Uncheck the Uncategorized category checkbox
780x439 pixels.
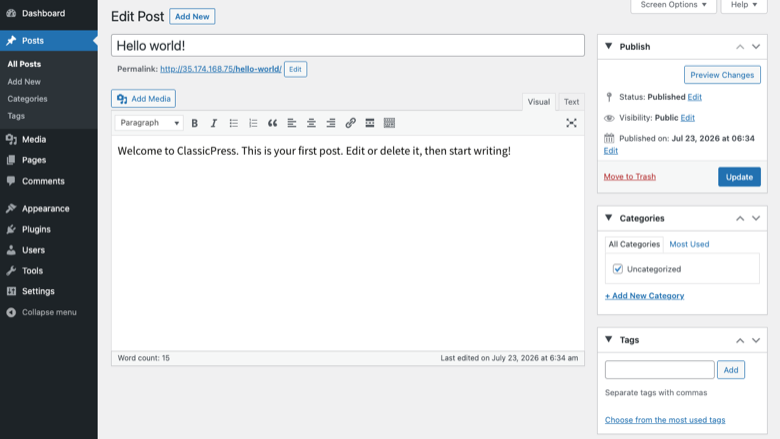coord(618,269)
